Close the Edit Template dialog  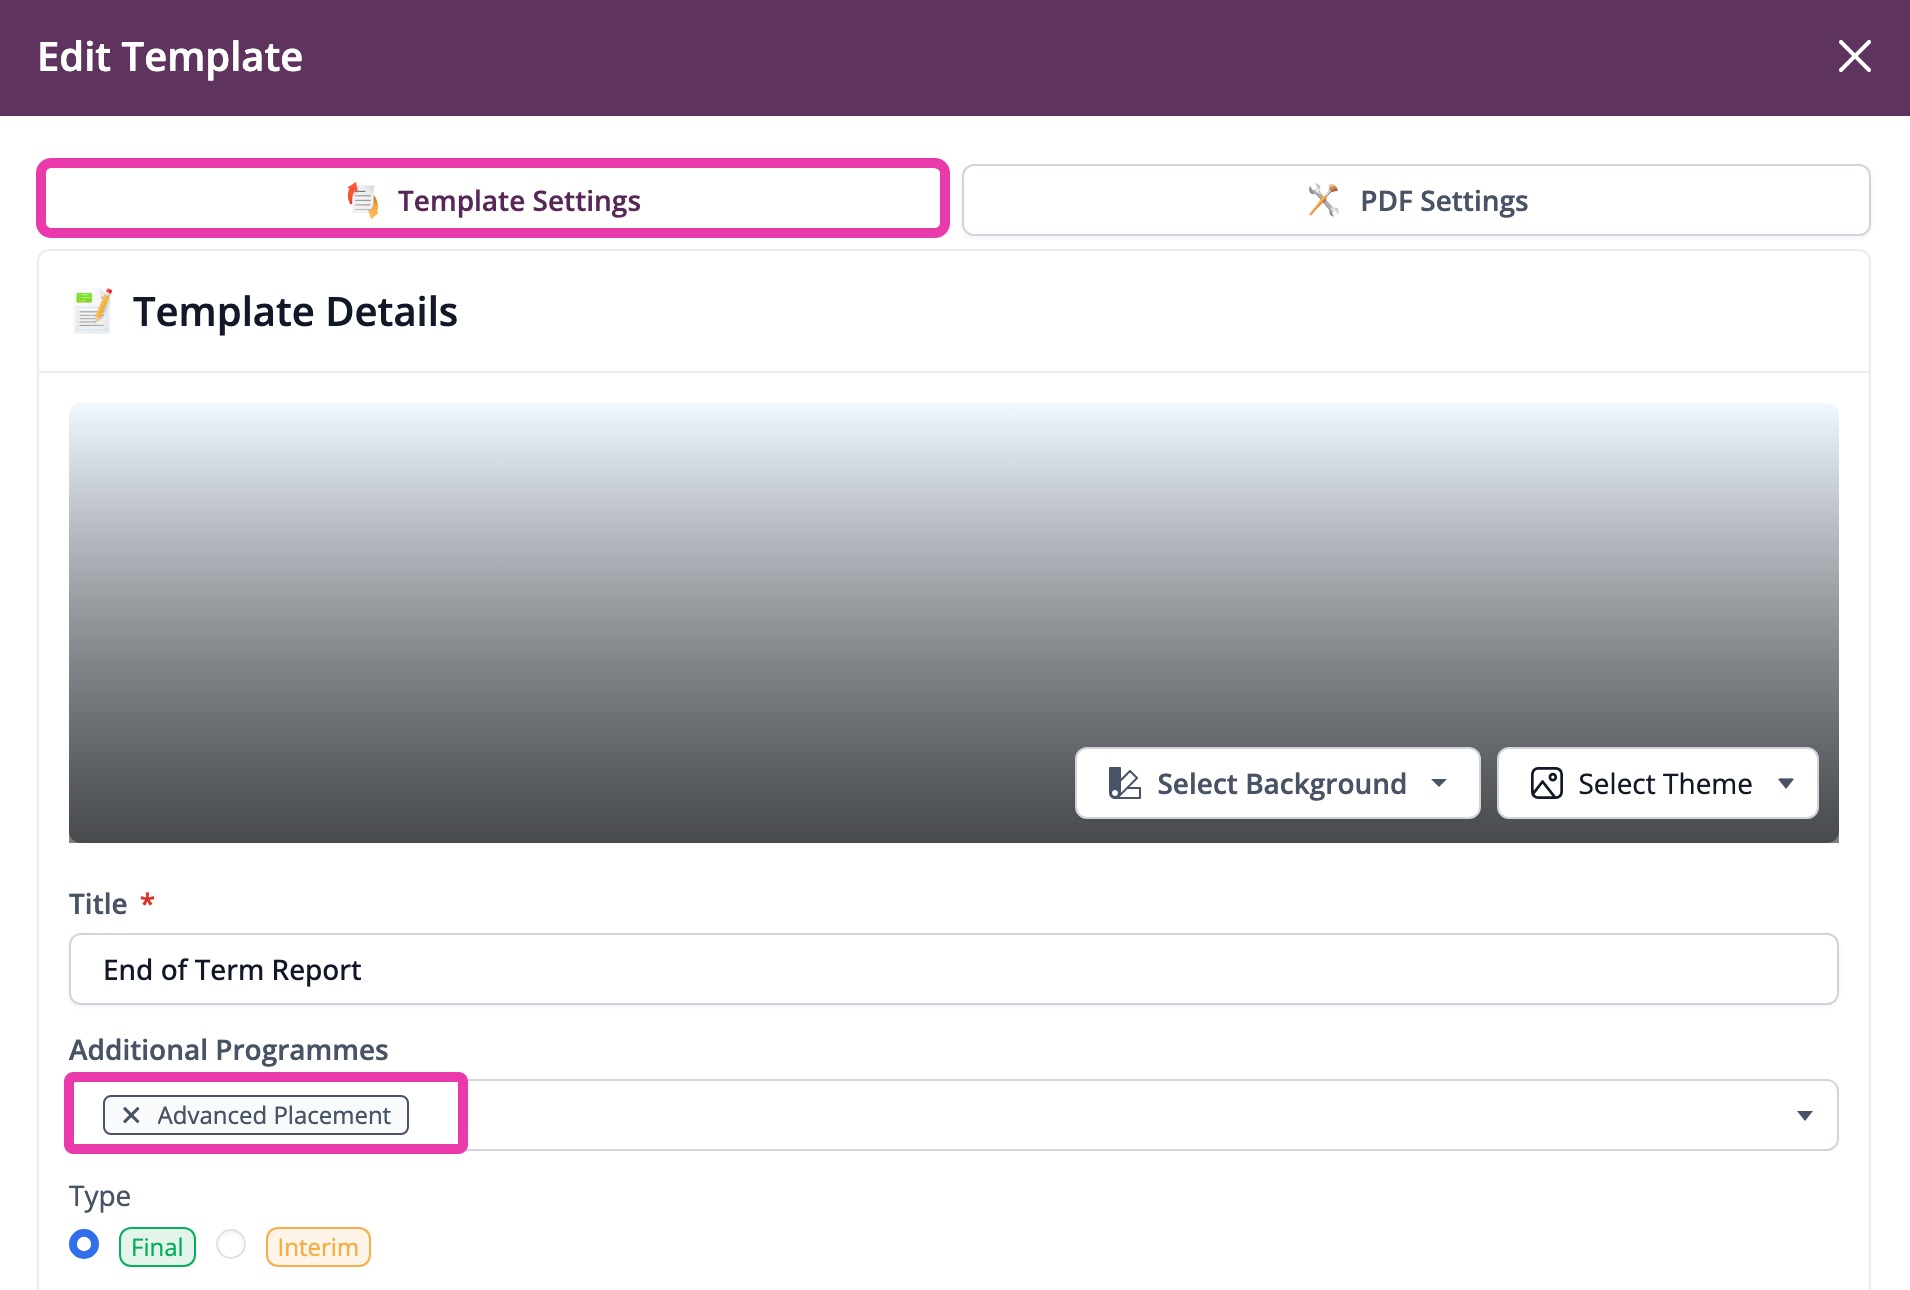(1854, 56)
